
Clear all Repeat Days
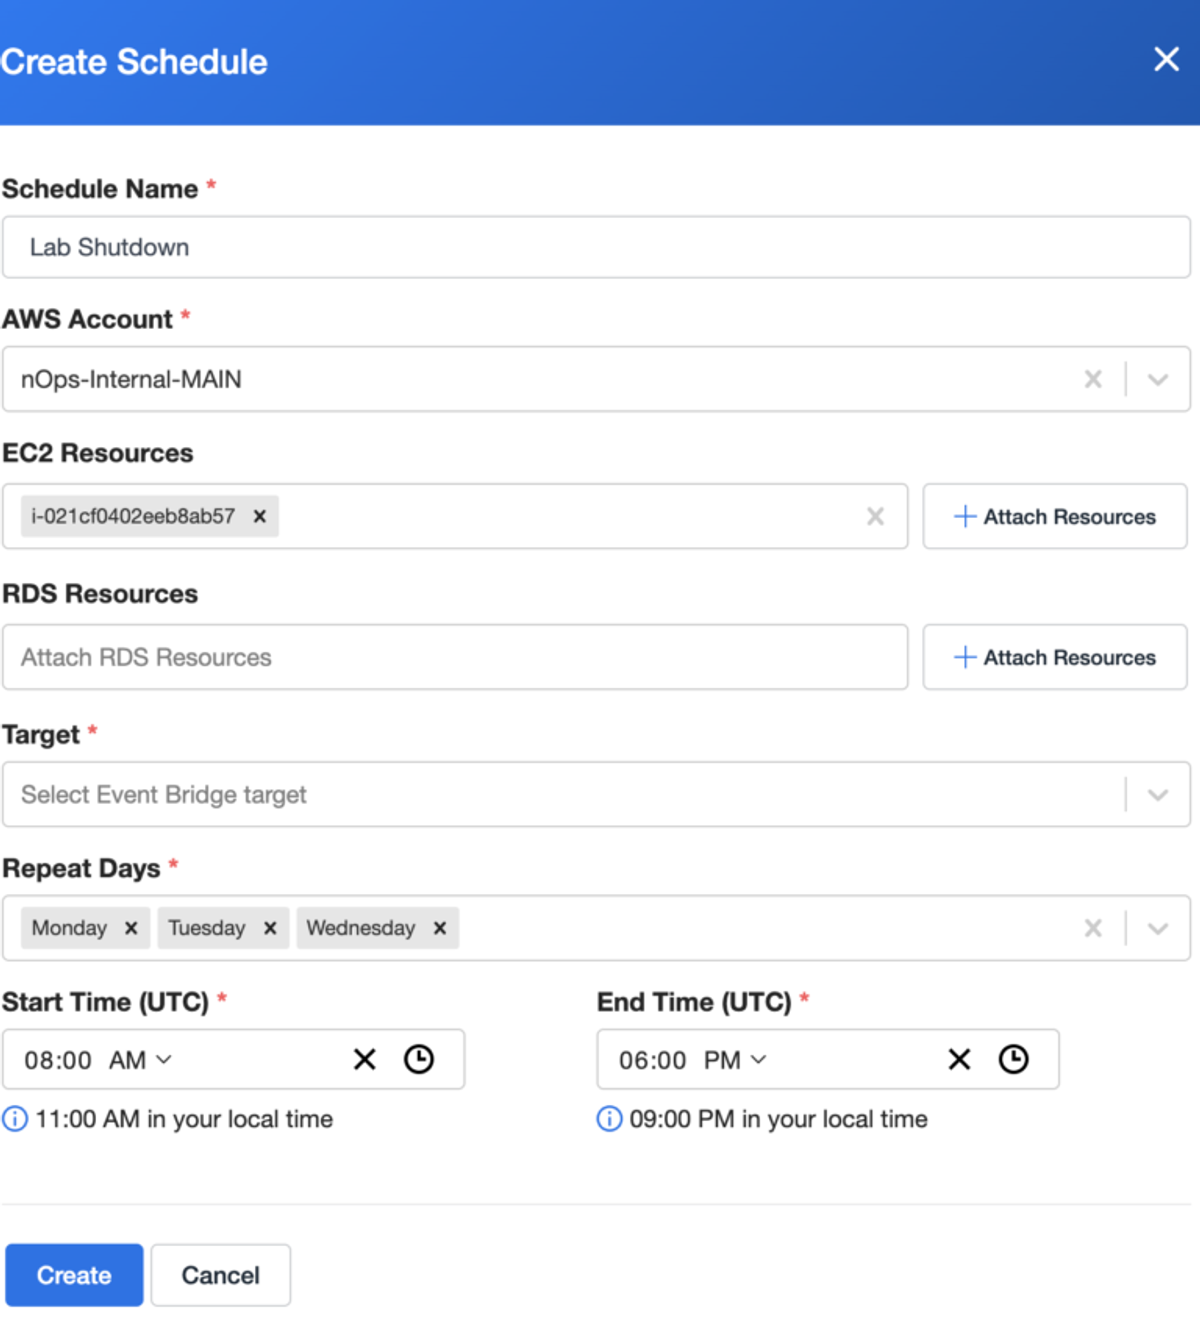(x=1093, y=928)
